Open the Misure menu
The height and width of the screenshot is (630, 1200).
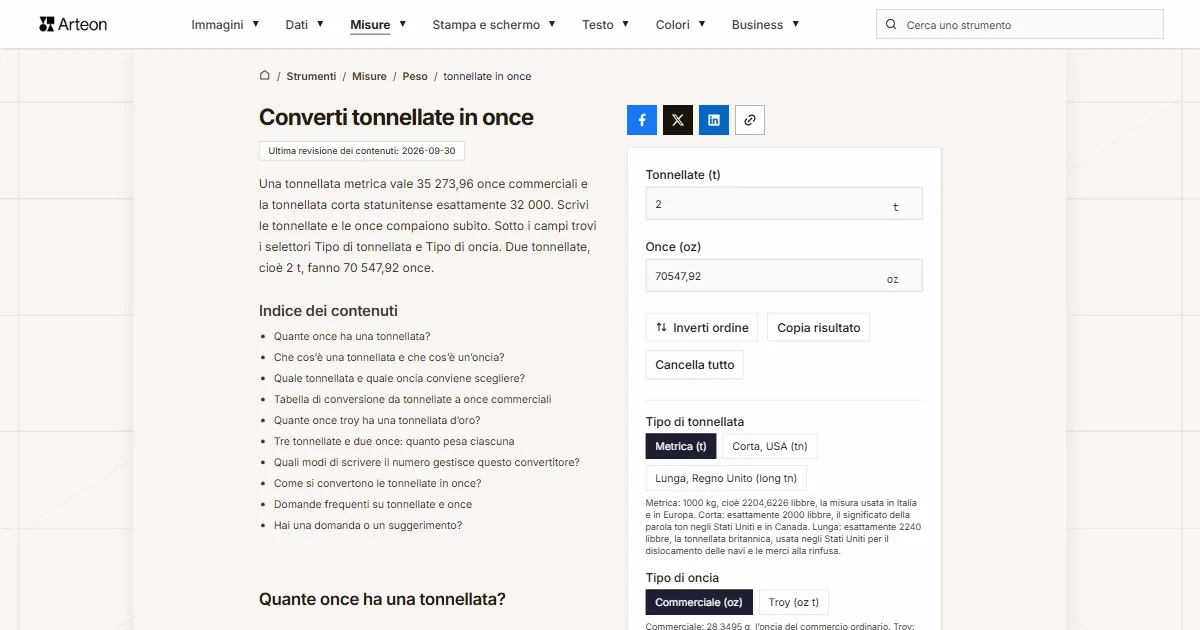378,25
